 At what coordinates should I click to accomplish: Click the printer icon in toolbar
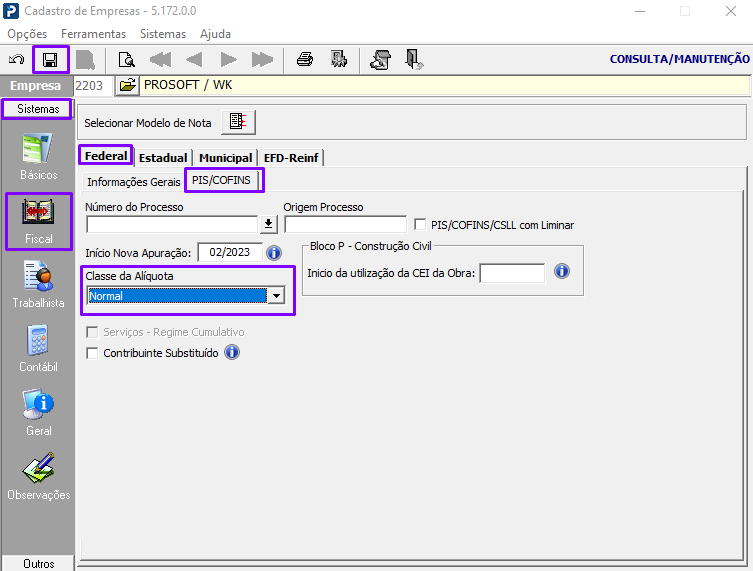tap(305, 60)
